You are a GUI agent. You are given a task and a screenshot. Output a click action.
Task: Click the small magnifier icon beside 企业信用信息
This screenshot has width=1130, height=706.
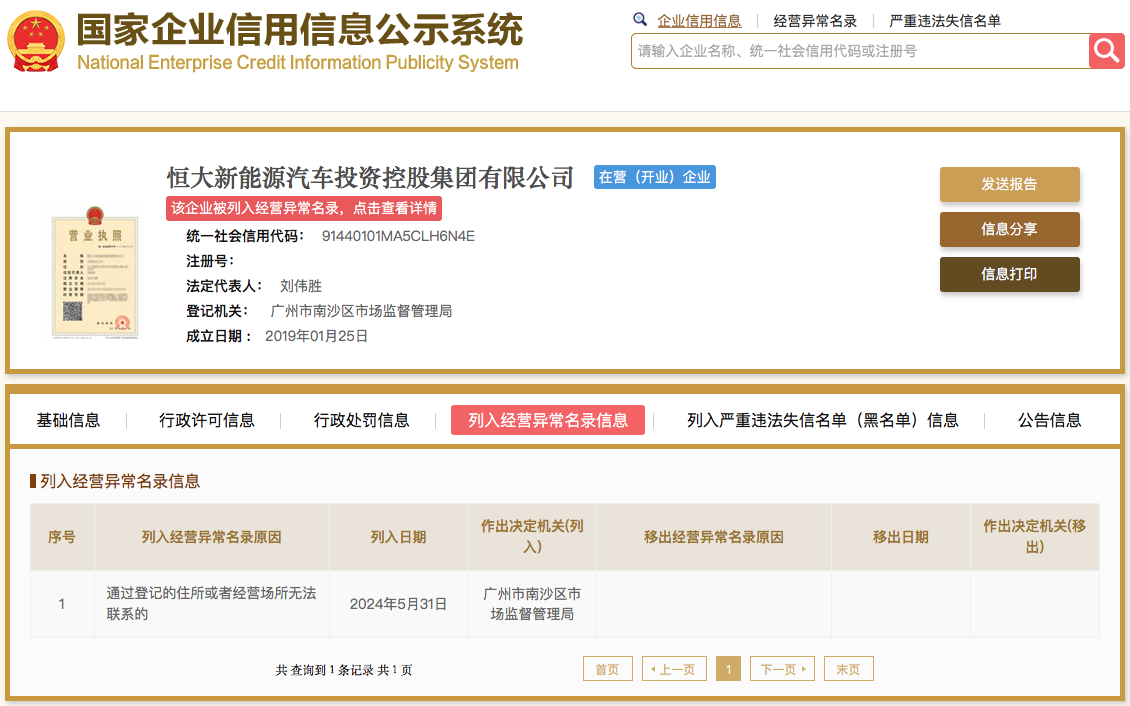coord(640,19)
